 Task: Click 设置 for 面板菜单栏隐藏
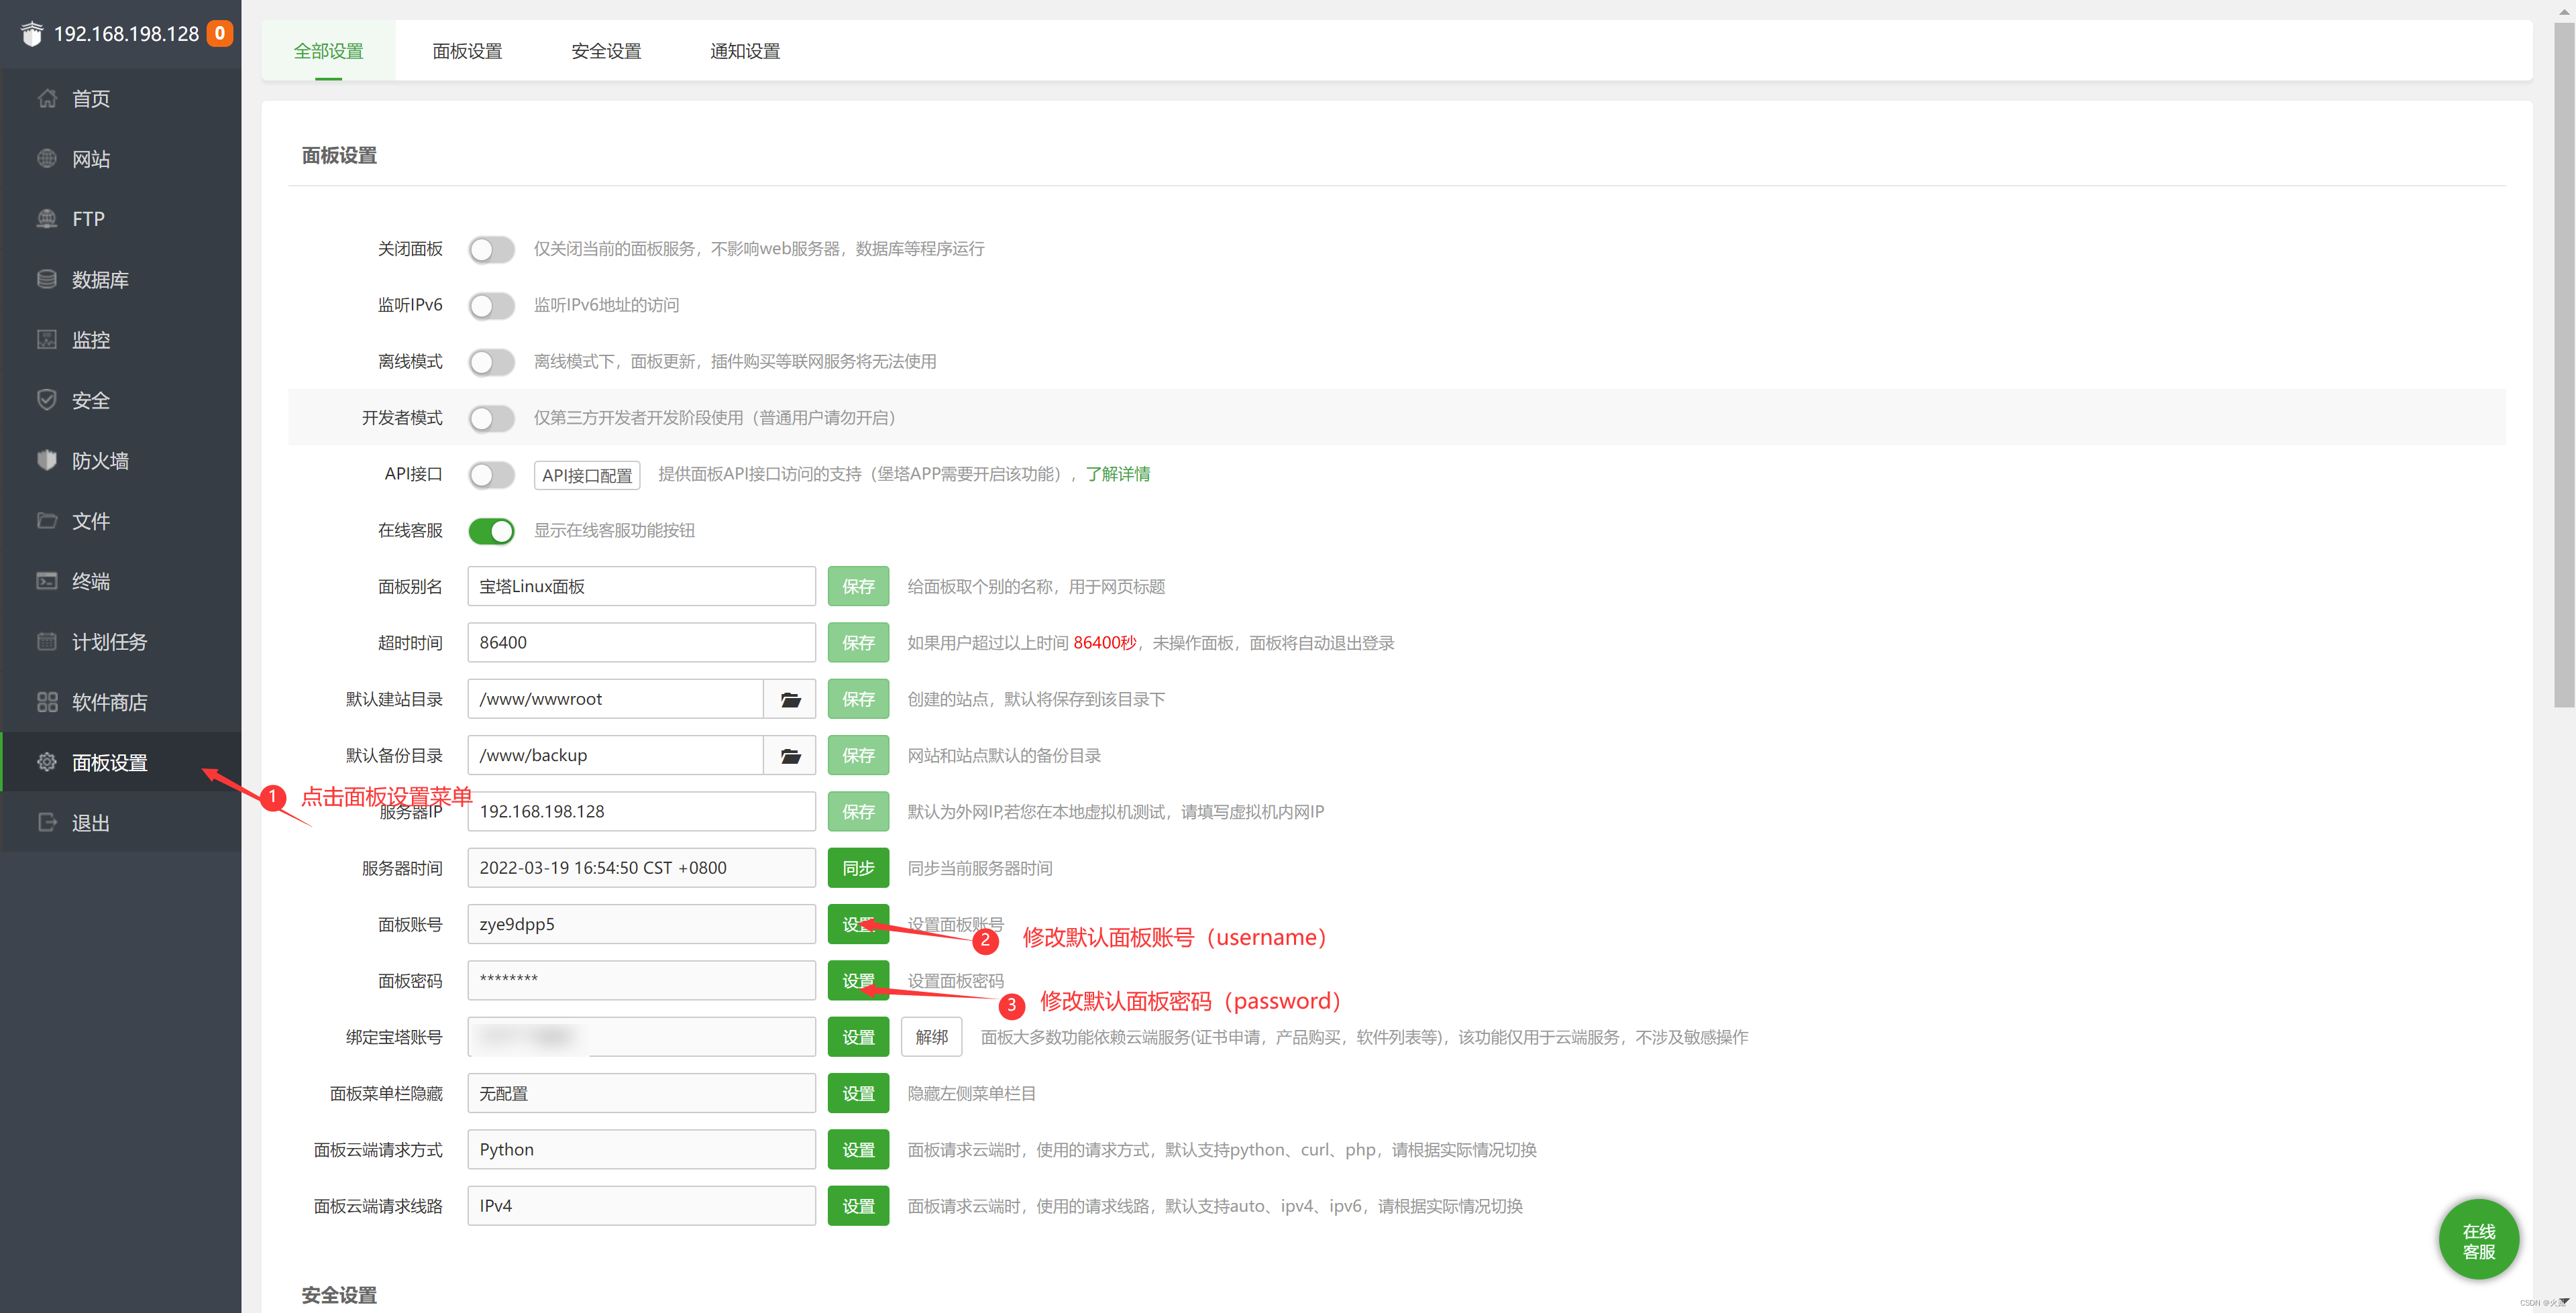858,1093
